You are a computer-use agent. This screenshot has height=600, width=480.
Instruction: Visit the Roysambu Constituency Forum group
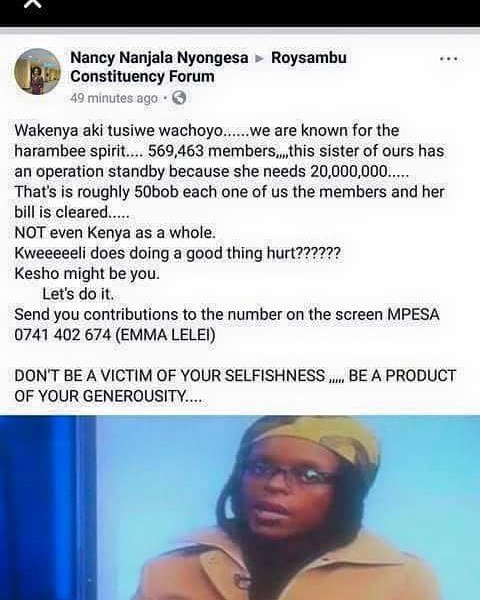(x=209, y=67)
